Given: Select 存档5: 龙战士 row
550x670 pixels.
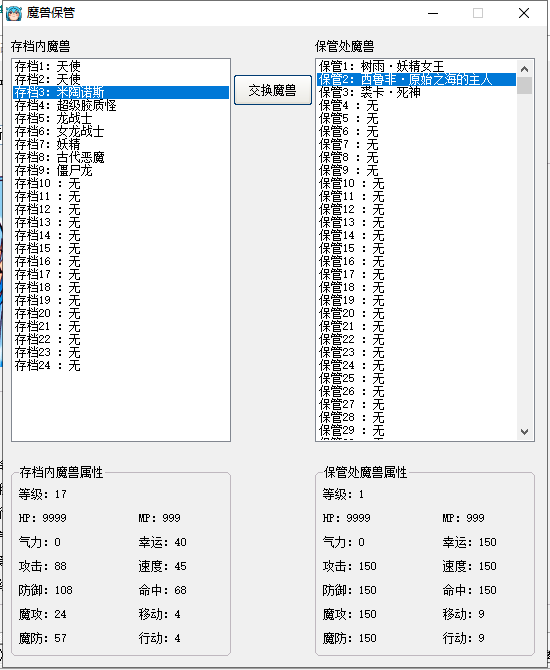Looking at the screenshot, I should click(121, 118).
